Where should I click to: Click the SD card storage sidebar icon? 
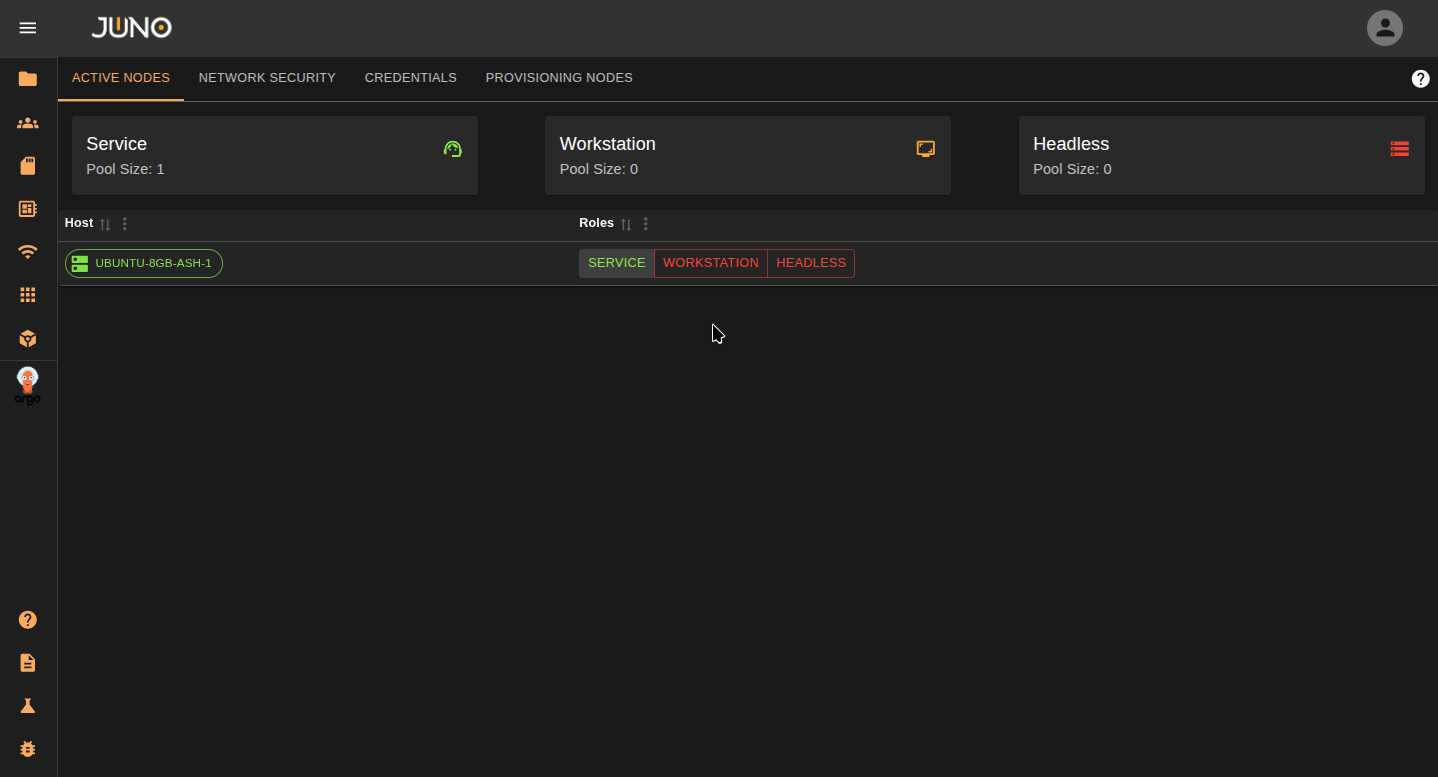click(x=28, y=166)
